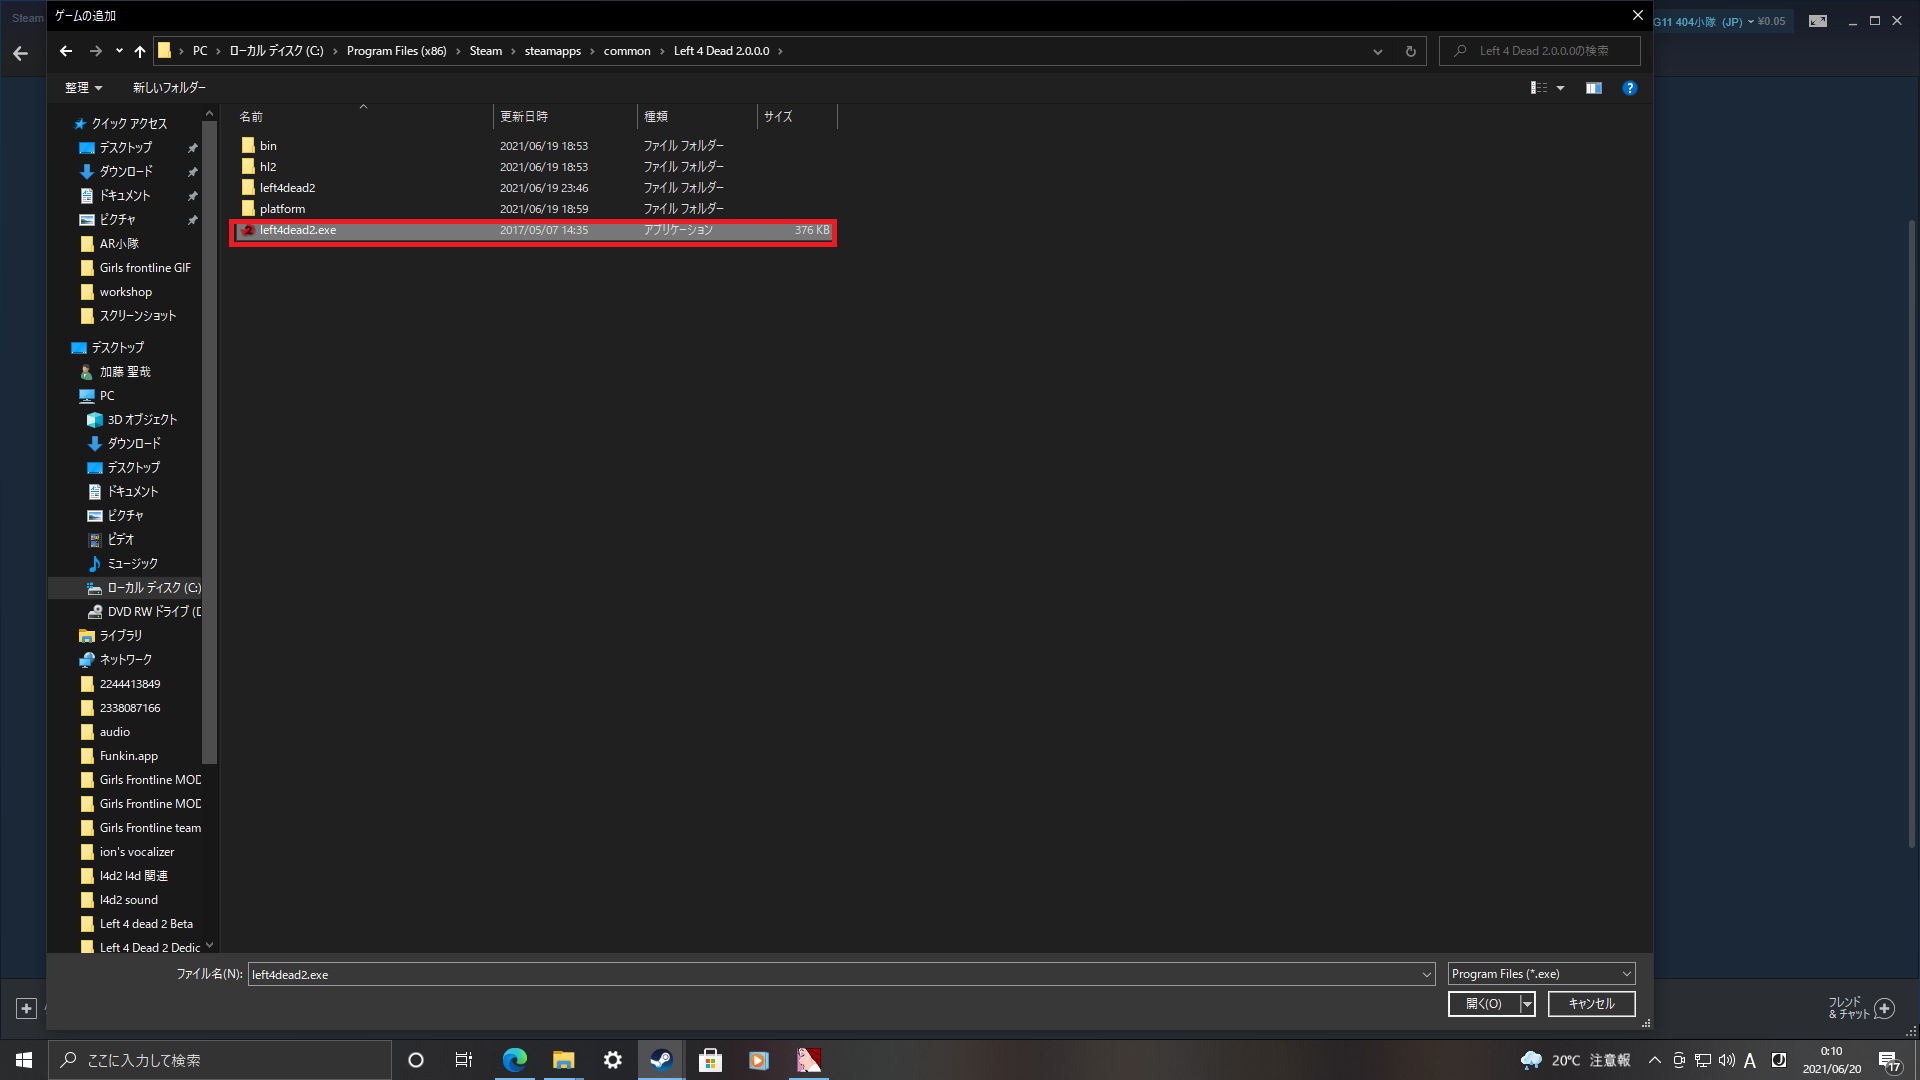The image size is (1920, 1080).
Task: Click the Up directory arrow icon
Action: pos(140,51)
